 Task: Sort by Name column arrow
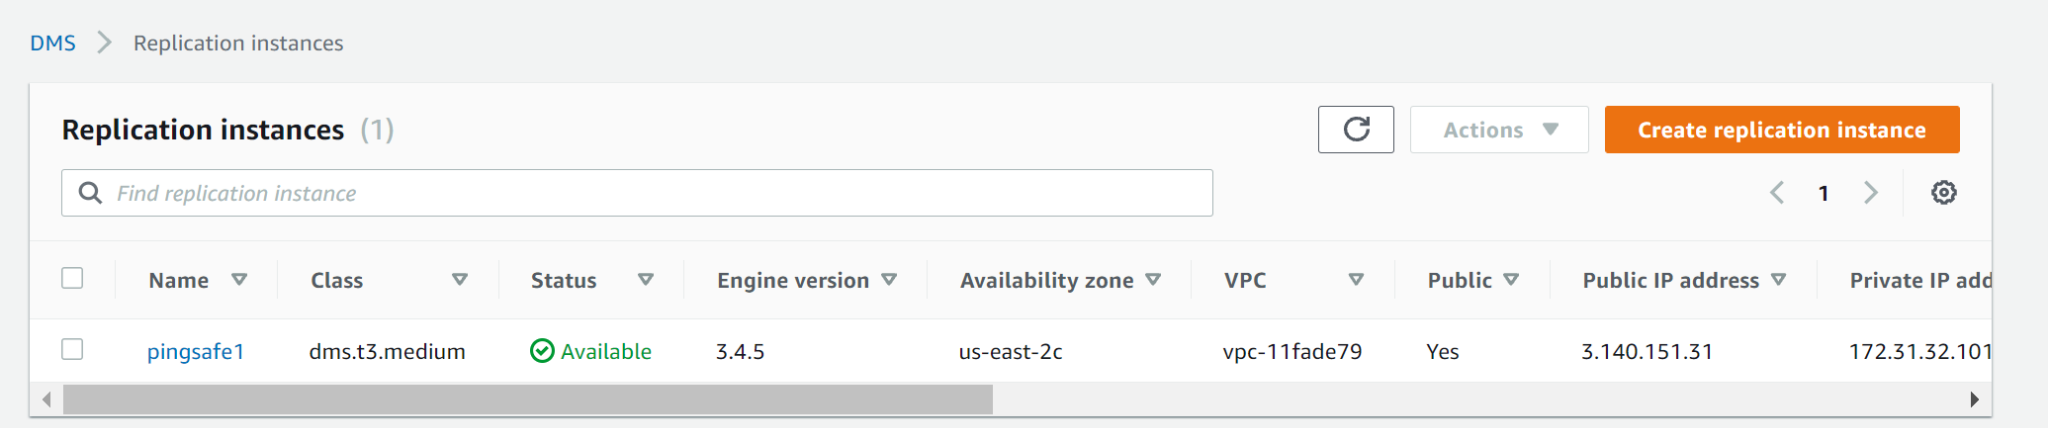(239, 280)
